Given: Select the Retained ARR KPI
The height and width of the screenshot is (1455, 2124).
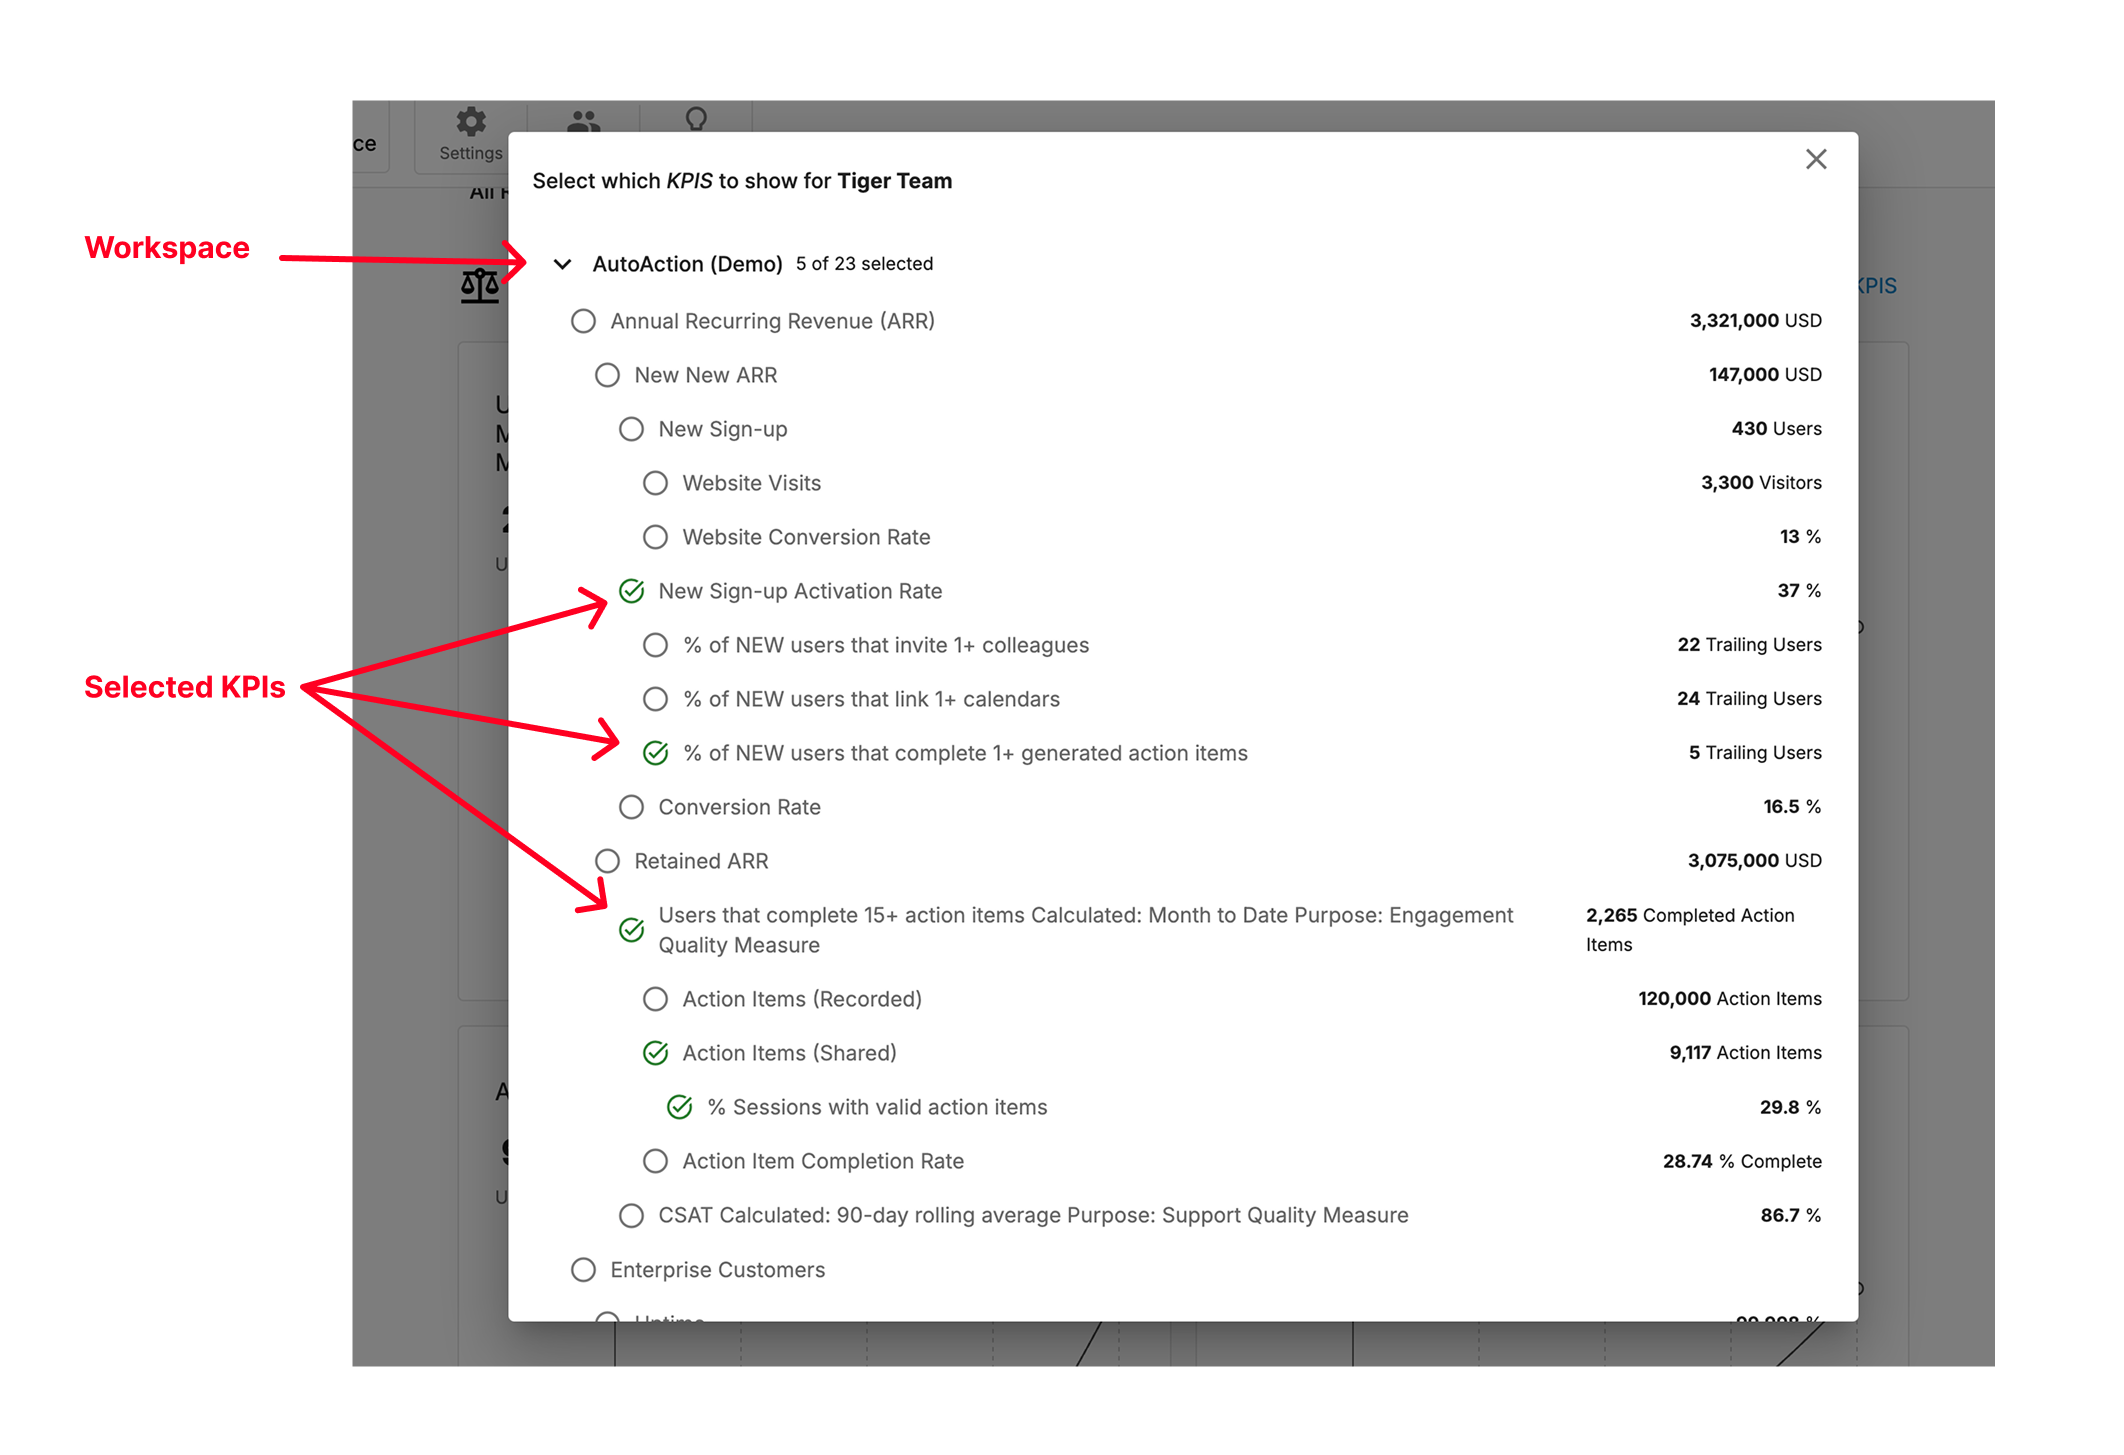Looking at the screenshot, I should 607,861.
